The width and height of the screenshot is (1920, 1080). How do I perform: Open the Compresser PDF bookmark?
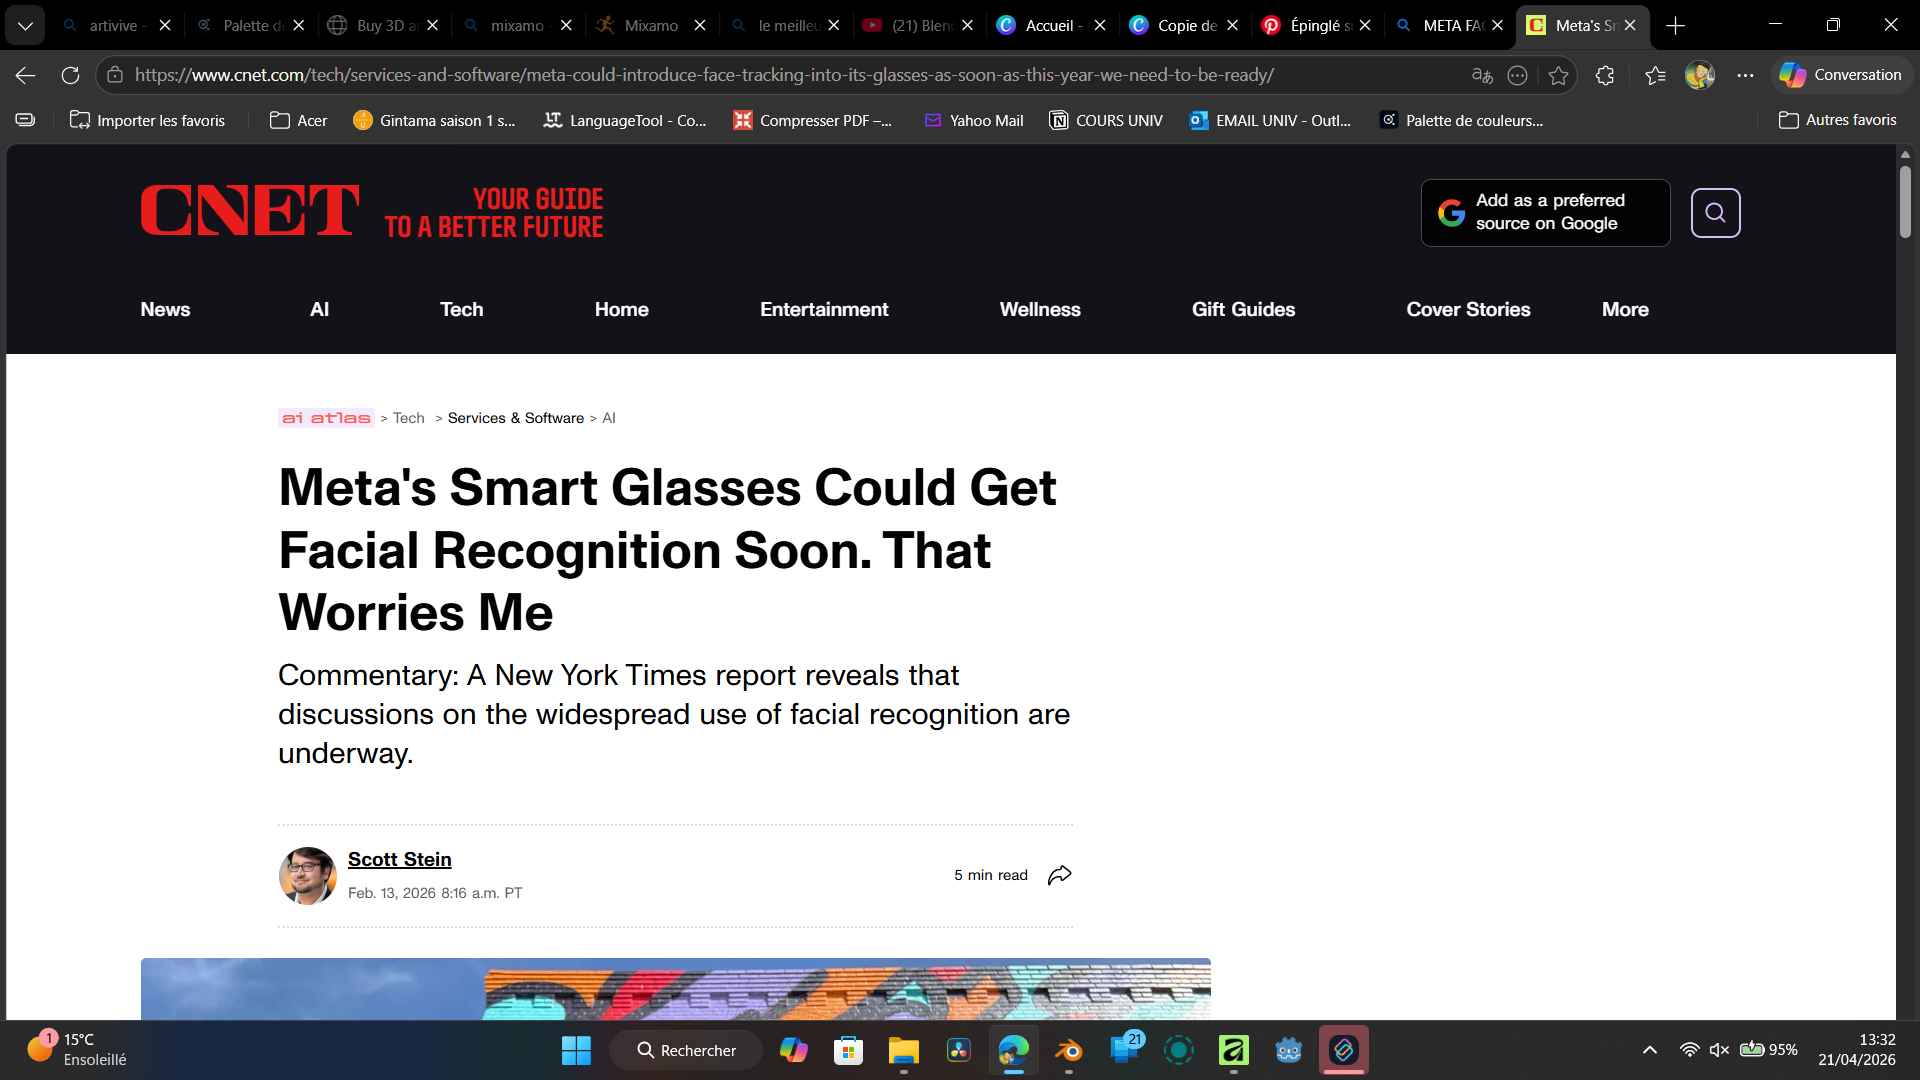[x=812, y=120]
